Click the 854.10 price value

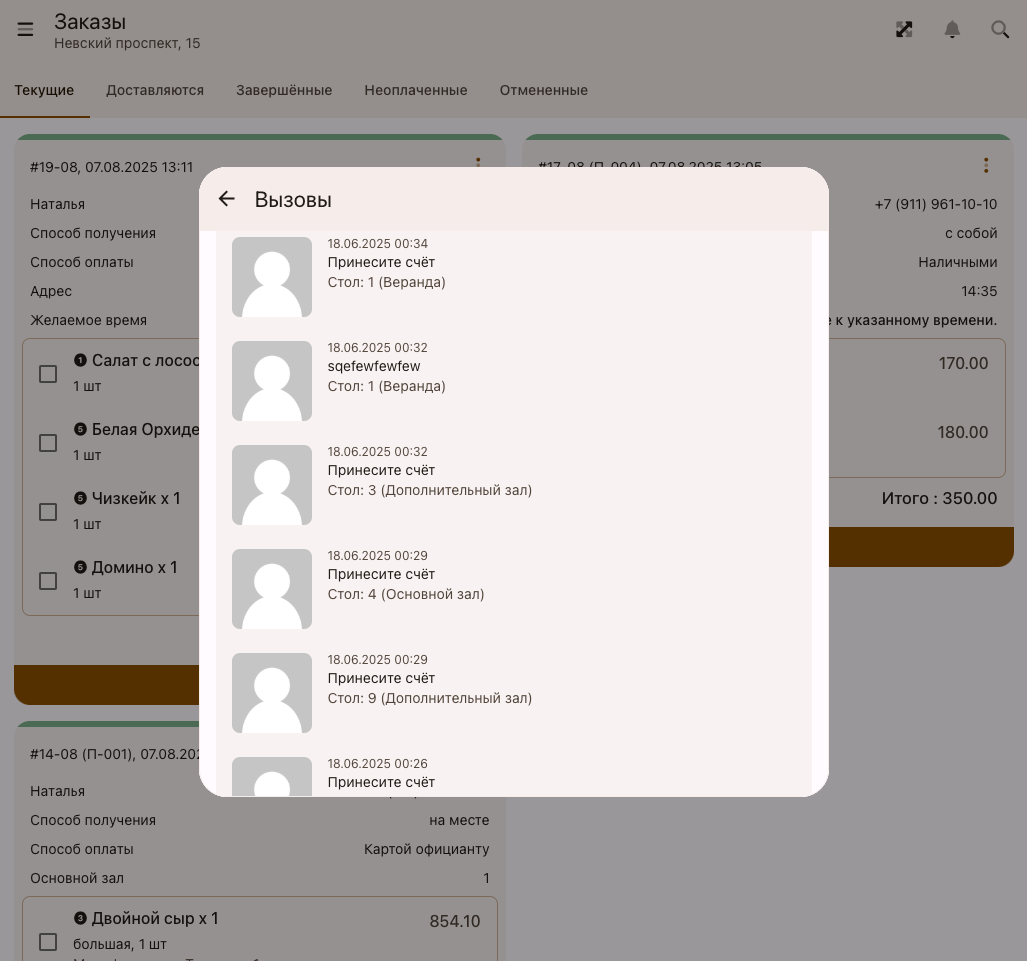pos(455,921)
